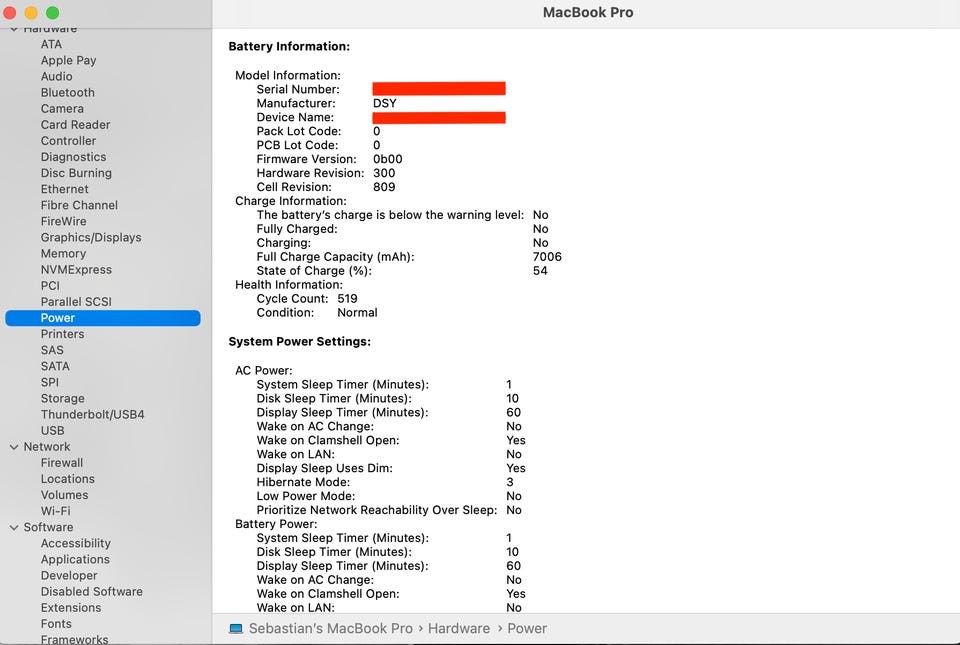This screenshot has width=960, height=645.
Task: Open Firewall under Network
Action: 62,463
